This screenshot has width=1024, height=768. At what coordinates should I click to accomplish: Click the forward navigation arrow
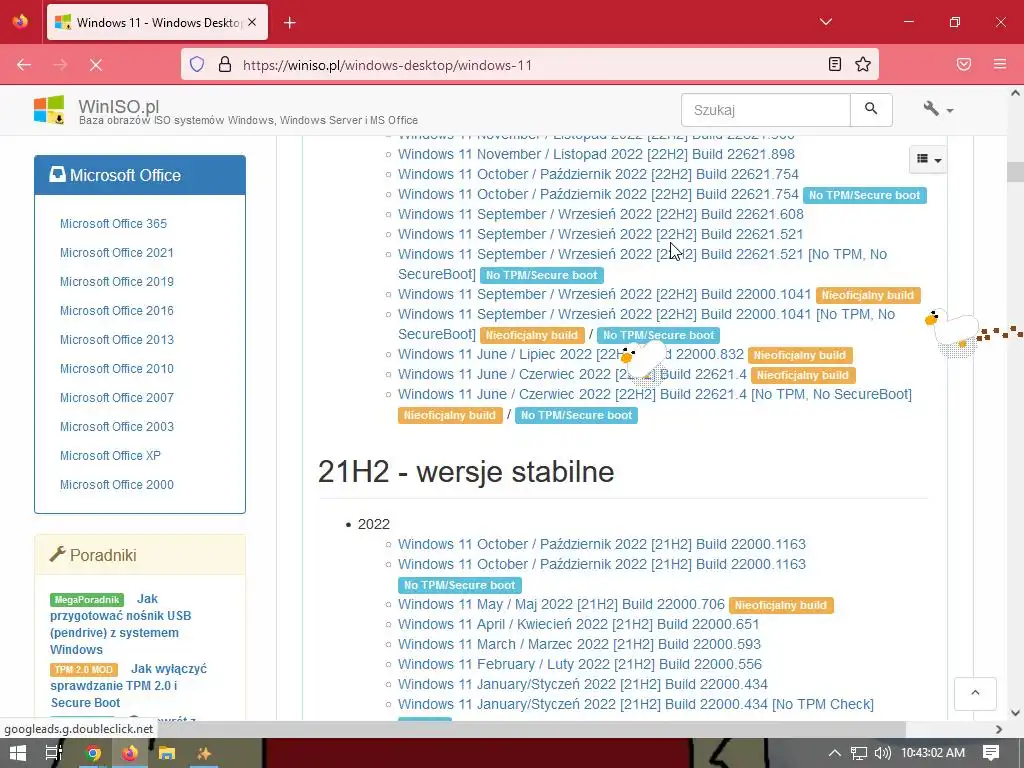[60, 65]
